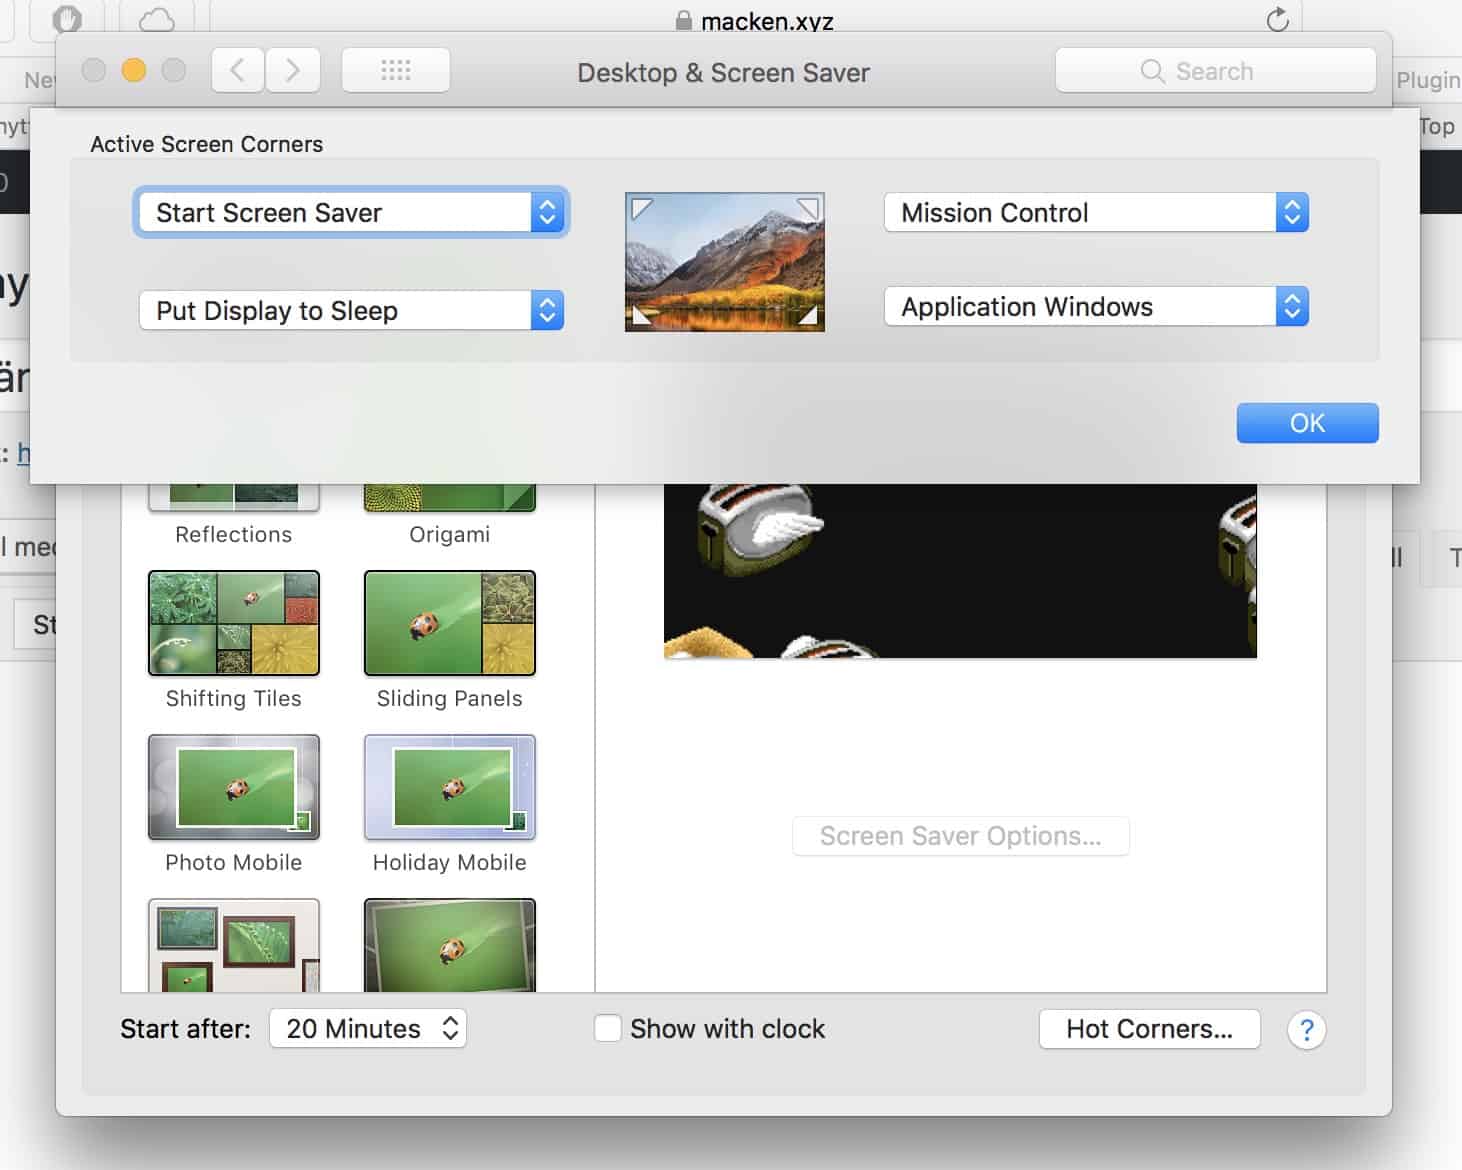This screenshot has width=1462, height=1170.
Task: Expand the Application Windows corner dropdown
Action: (1096, 307)
